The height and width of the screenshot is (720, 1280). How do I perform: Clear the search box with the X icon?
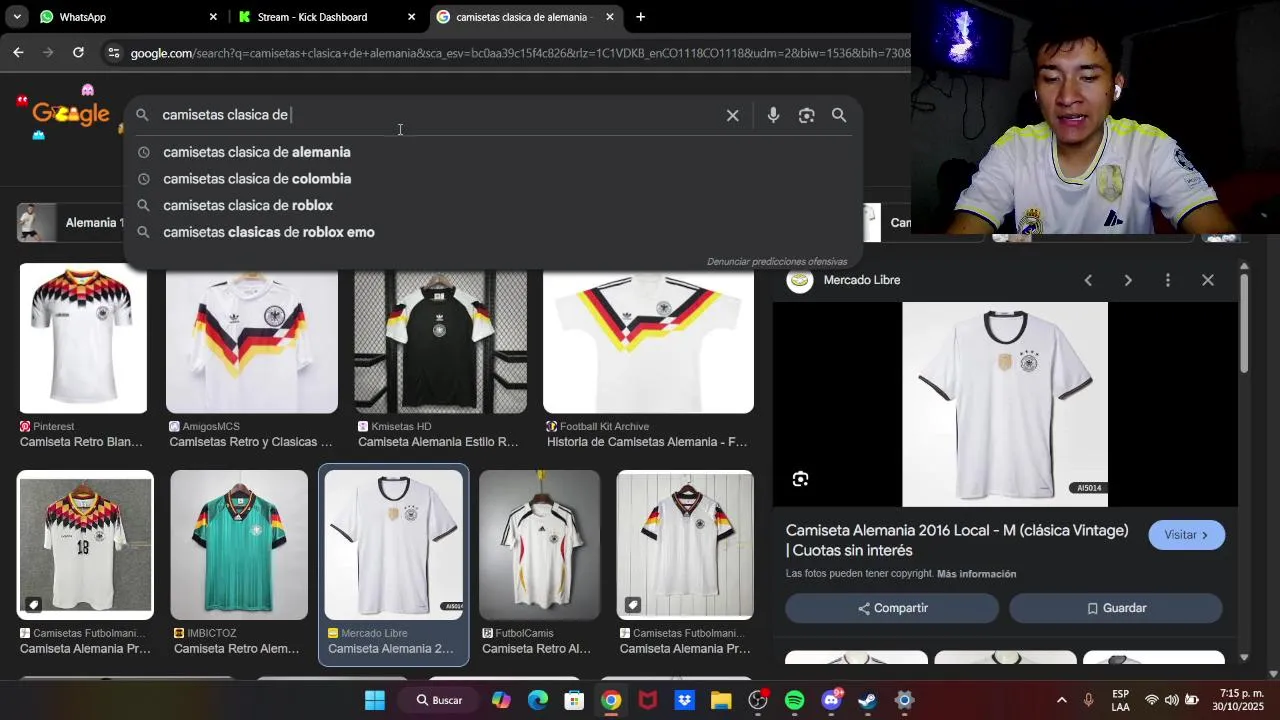pos(732,115)
